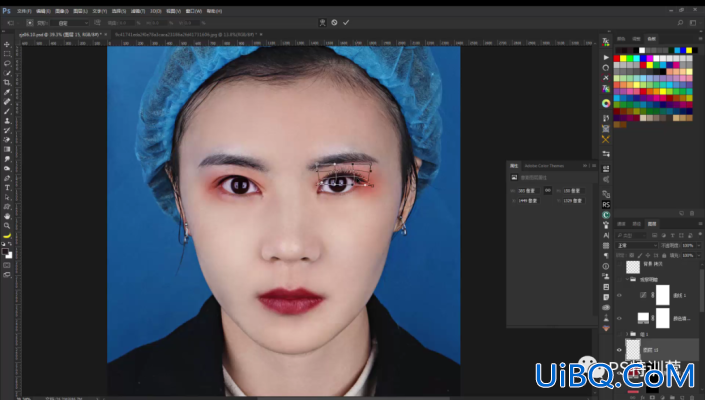Open the warp preset dropdown
The height and width of the screenshot is (400, 705).
(70, 23)
